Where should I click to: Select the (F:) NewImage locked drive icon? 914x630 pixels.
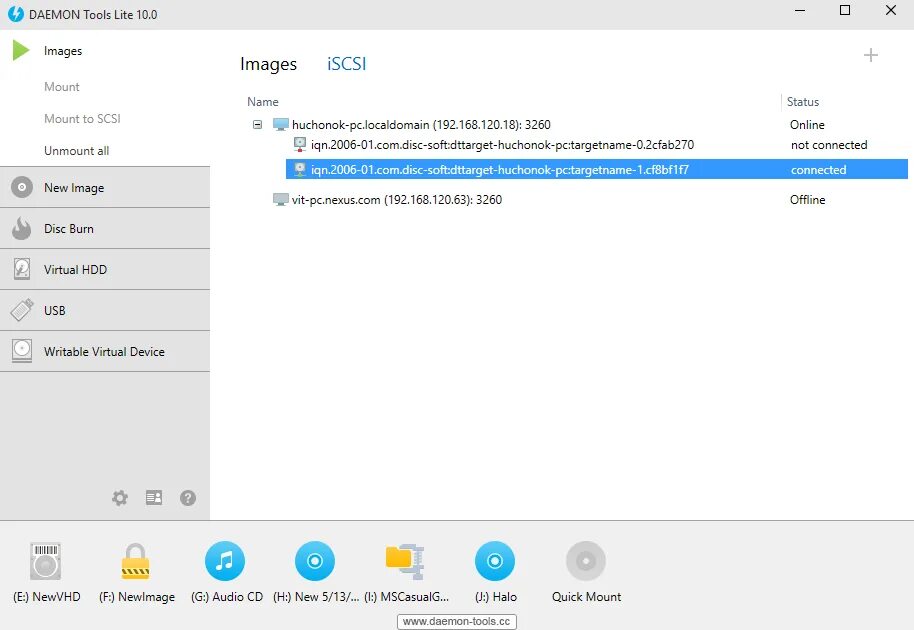click(135, 561)
